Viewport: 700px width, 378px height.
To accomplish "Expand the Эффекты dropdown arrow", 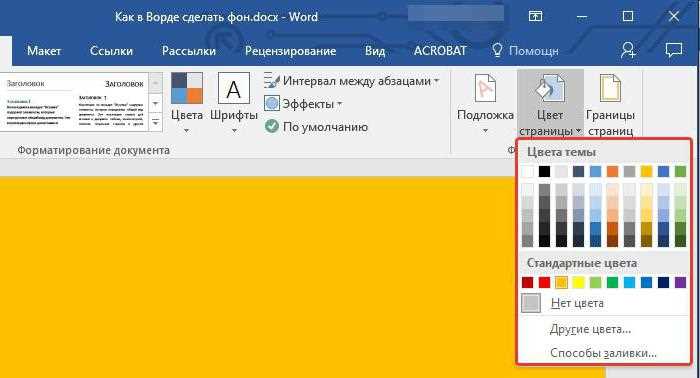I will (340, 104).
